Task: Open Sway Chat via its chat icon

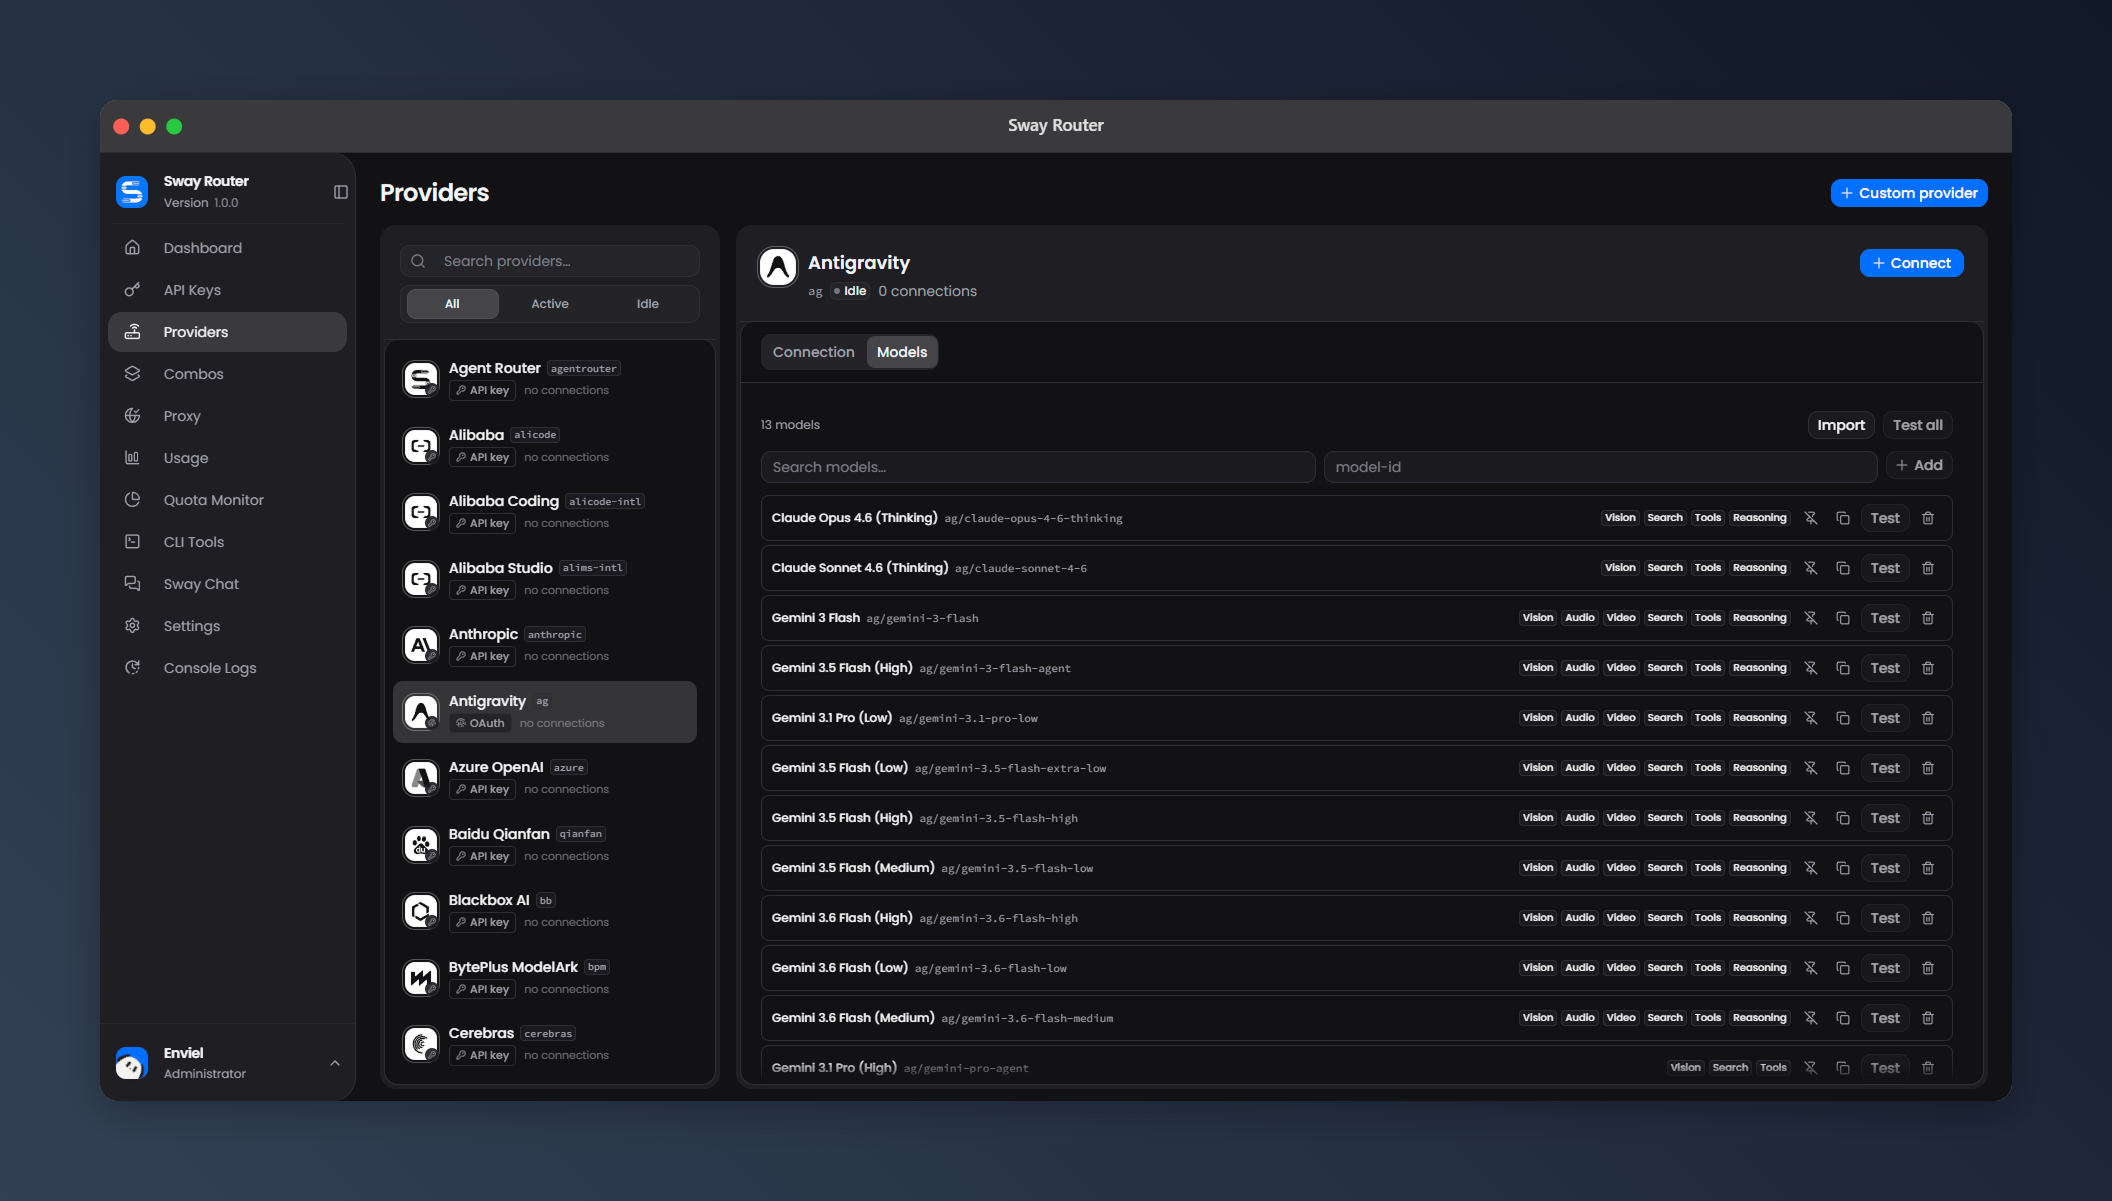Action: click(132, 584)
